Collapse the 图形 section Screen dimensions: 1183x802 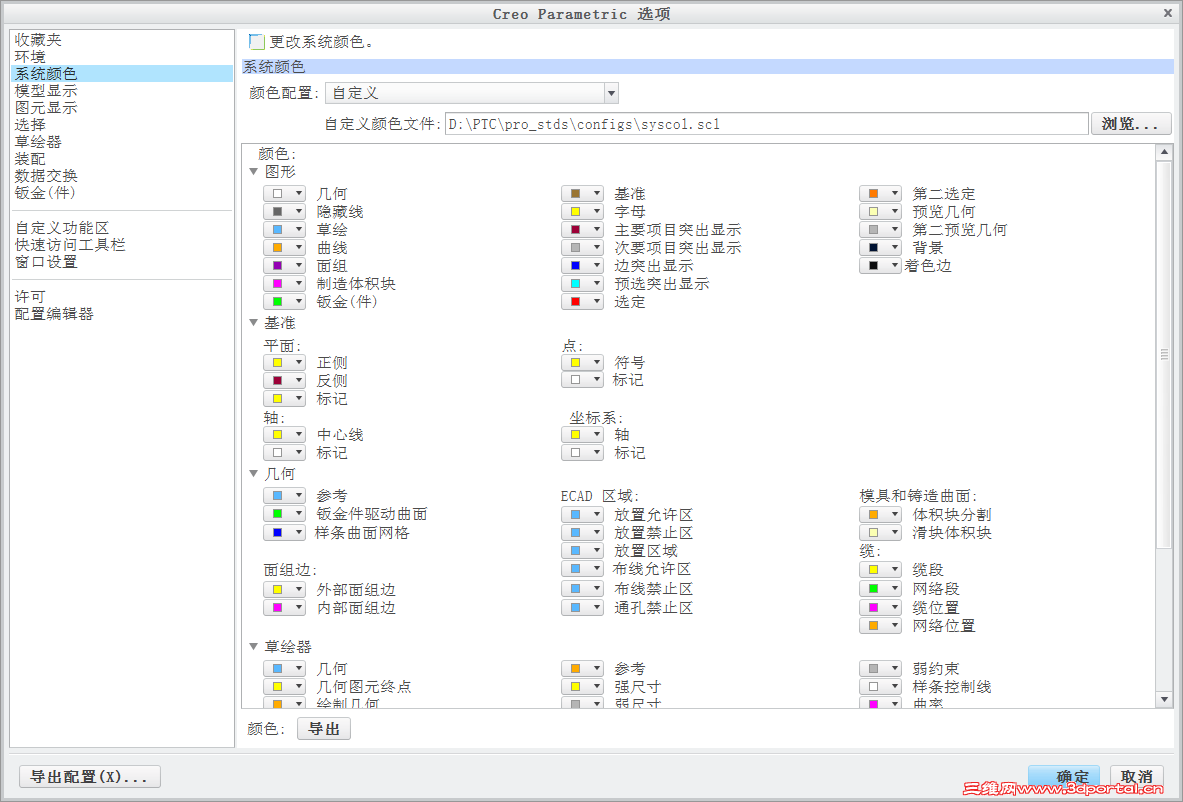pos(254,171)
